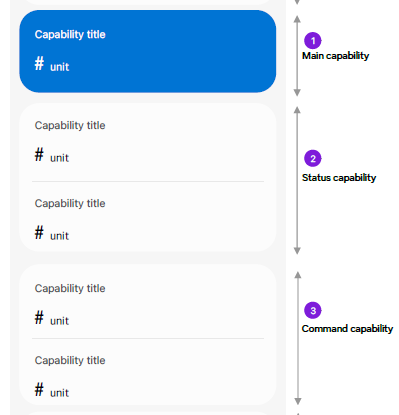This screenshot has height=415, width=399.
Task: Click the white unit text in blue card
Action: [x=59, y=67]
